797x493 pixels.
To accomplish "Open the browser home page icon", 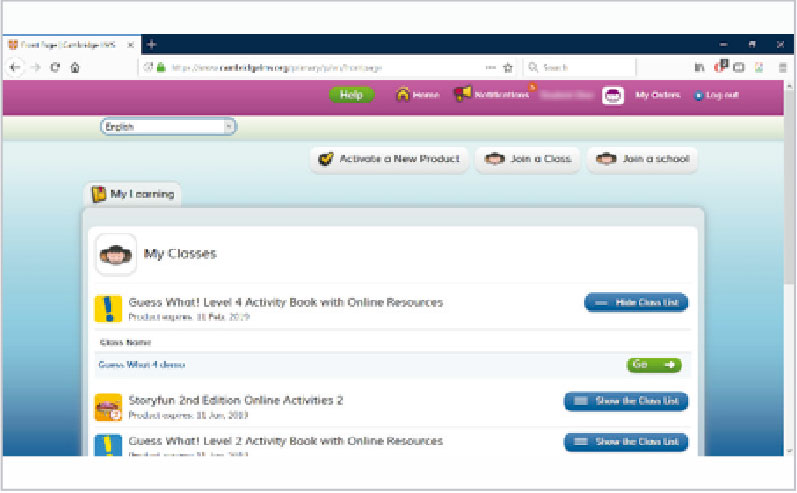I will tap(75, 68).
